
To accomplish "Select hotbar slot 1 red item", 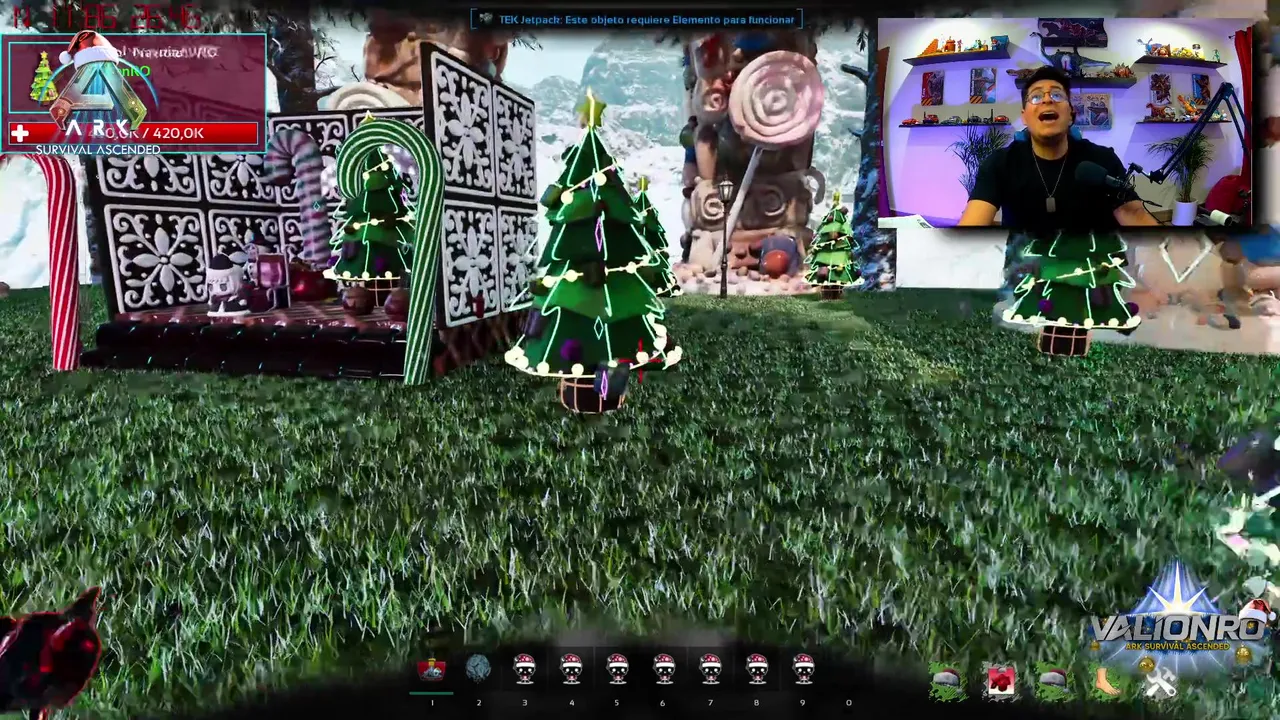I will coord(432,670).
